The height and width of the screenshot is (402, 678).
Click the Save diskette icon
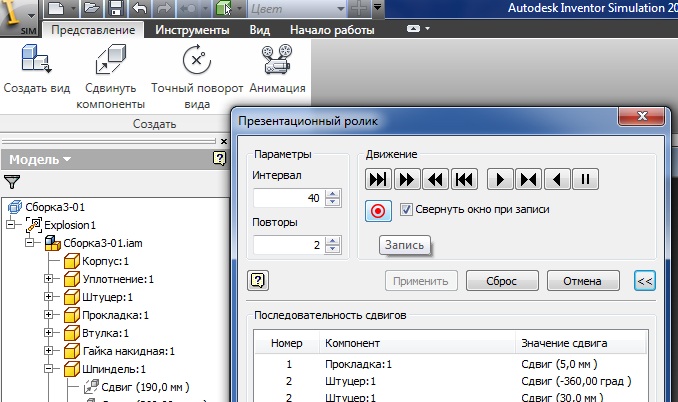[x=115, y=9]
